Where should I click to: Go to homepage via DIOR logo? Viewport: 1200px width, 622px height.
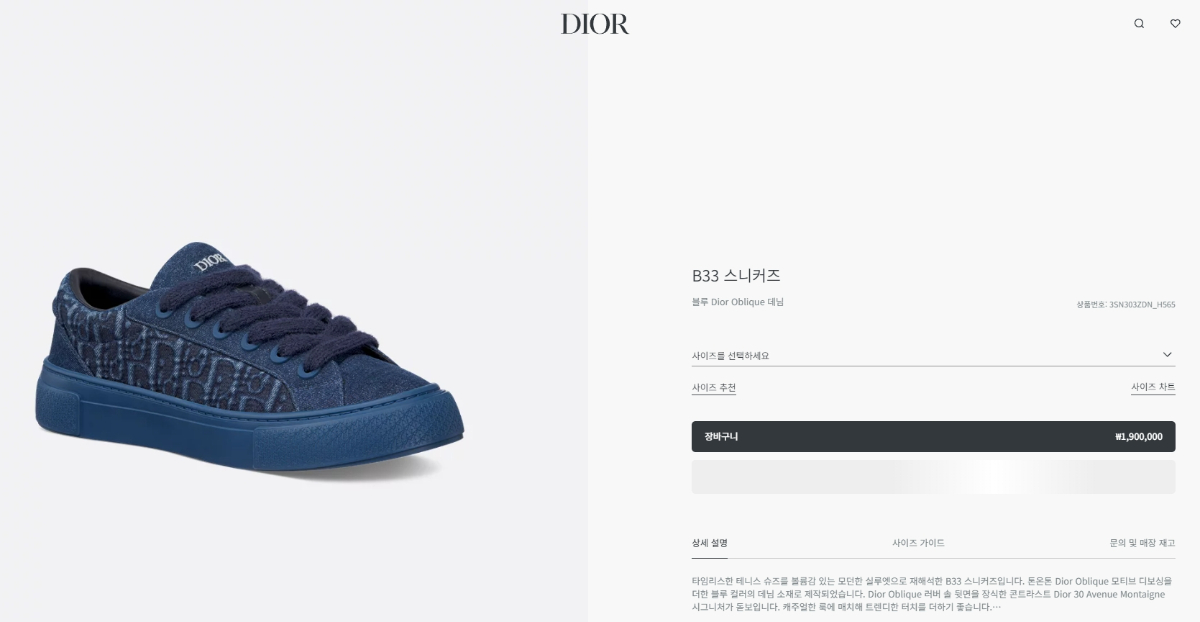pos(595,23)
